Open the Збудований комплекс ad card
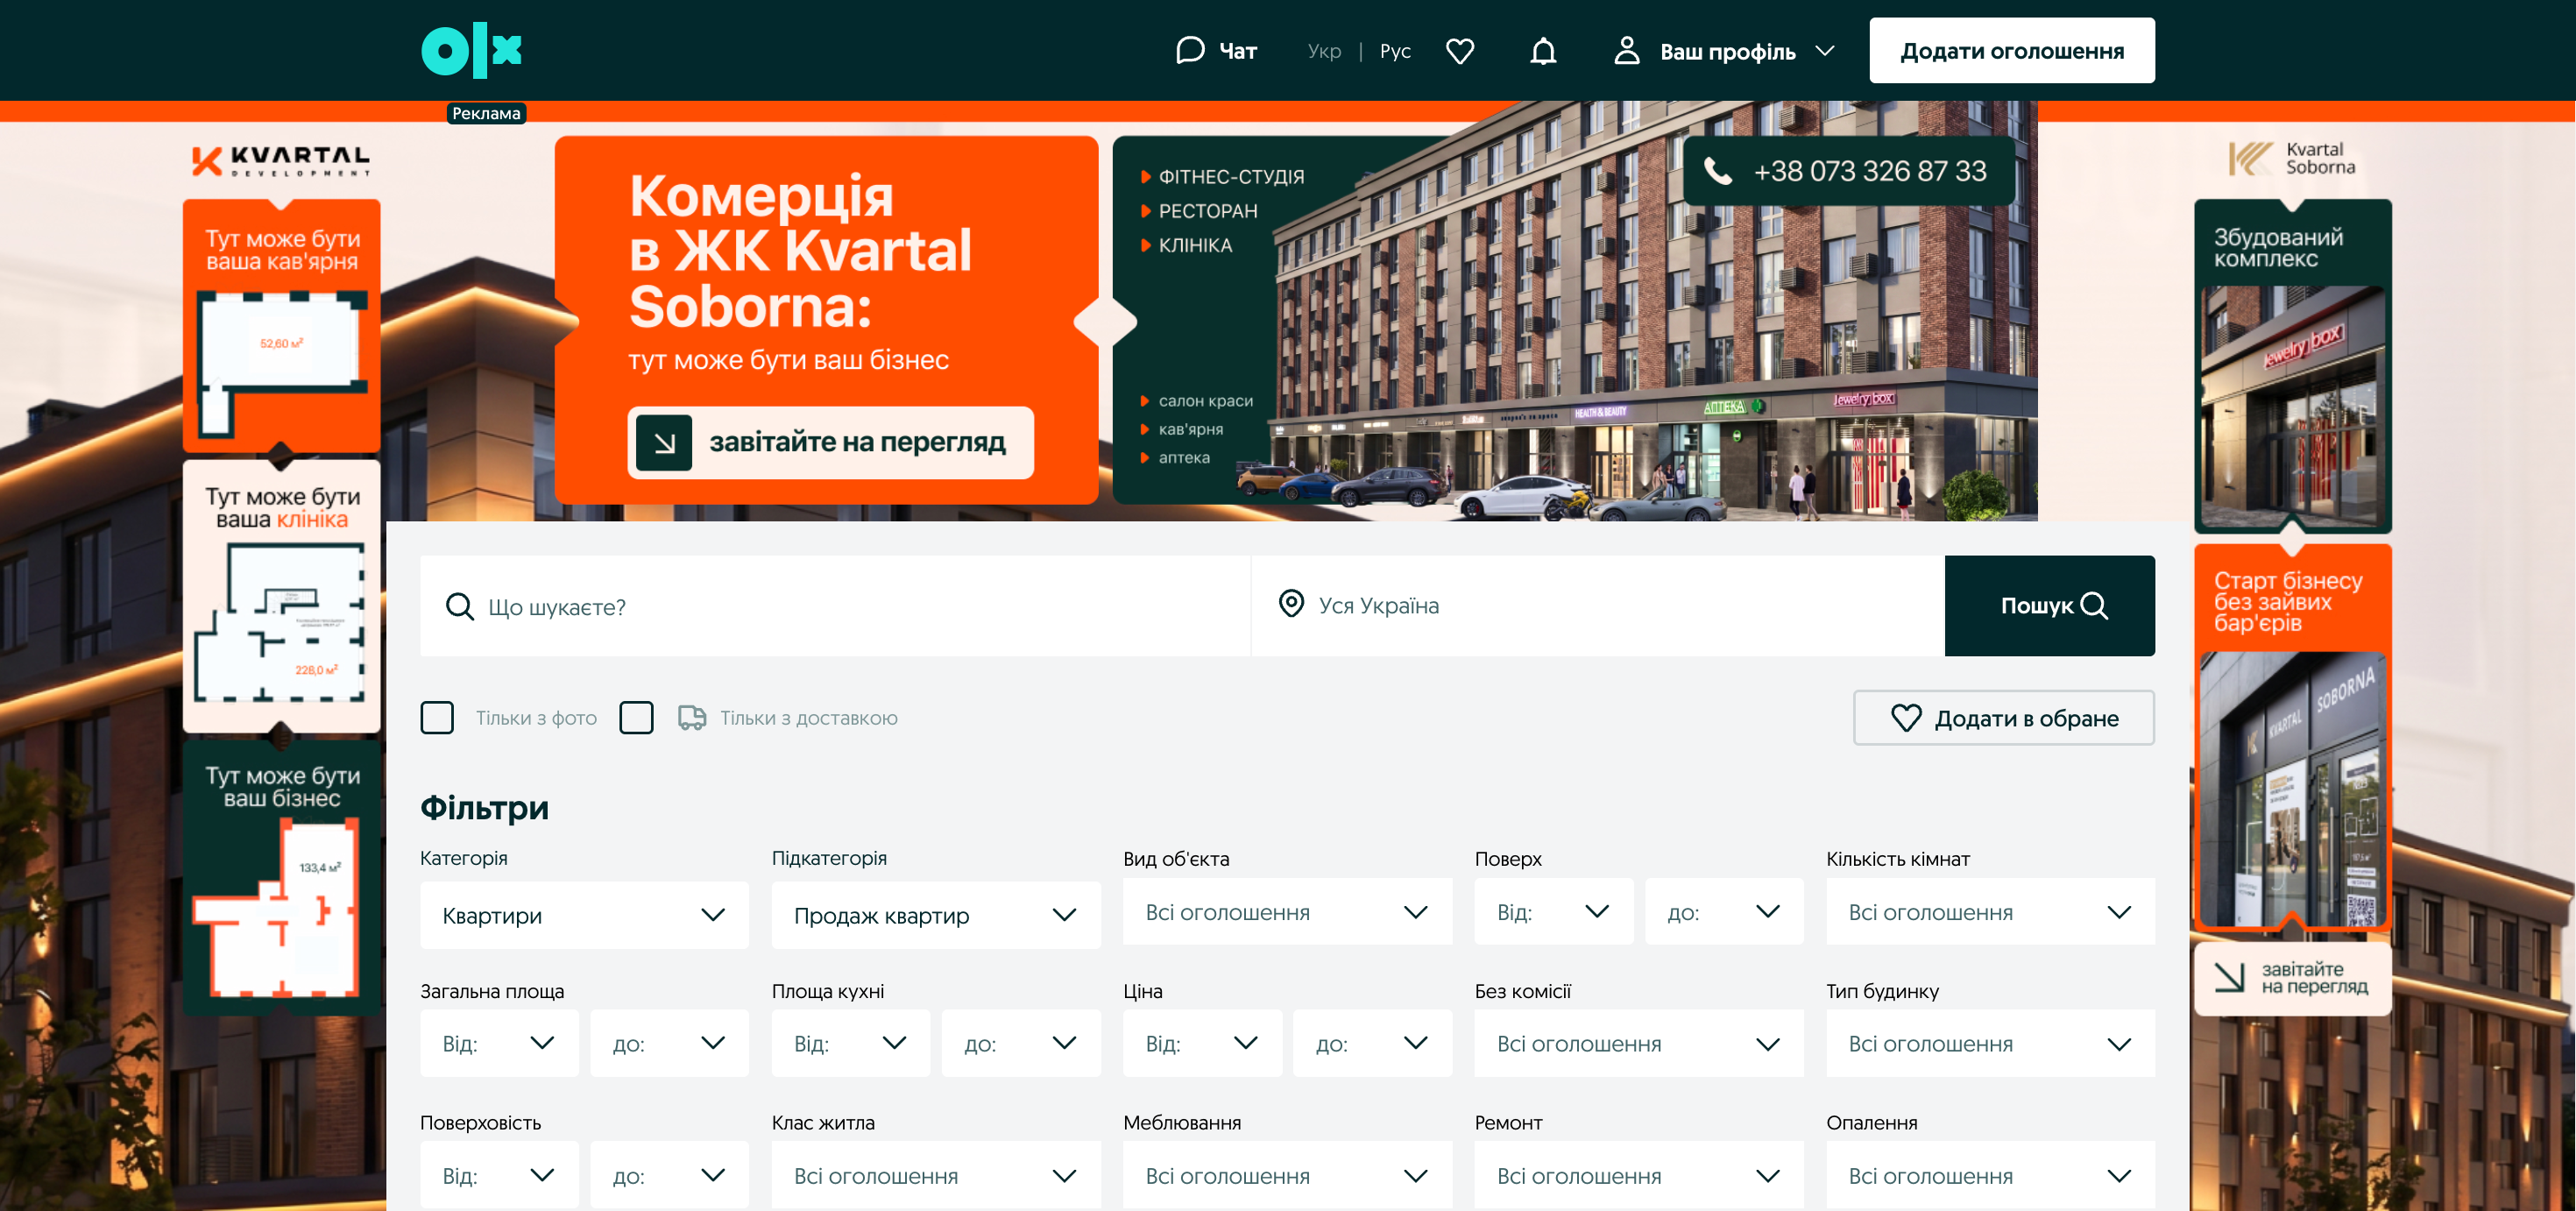Viewport: 2576px width, 1211px height. [x=2292, y=365]
